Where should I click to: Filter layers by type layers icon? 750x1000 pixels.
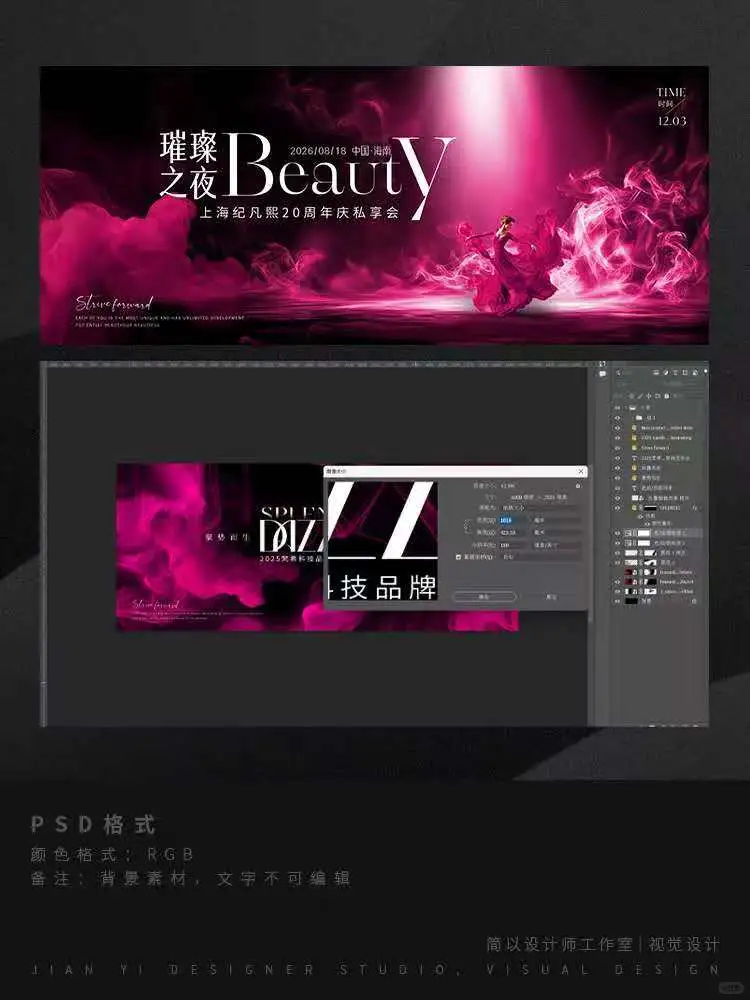(675, 372)
